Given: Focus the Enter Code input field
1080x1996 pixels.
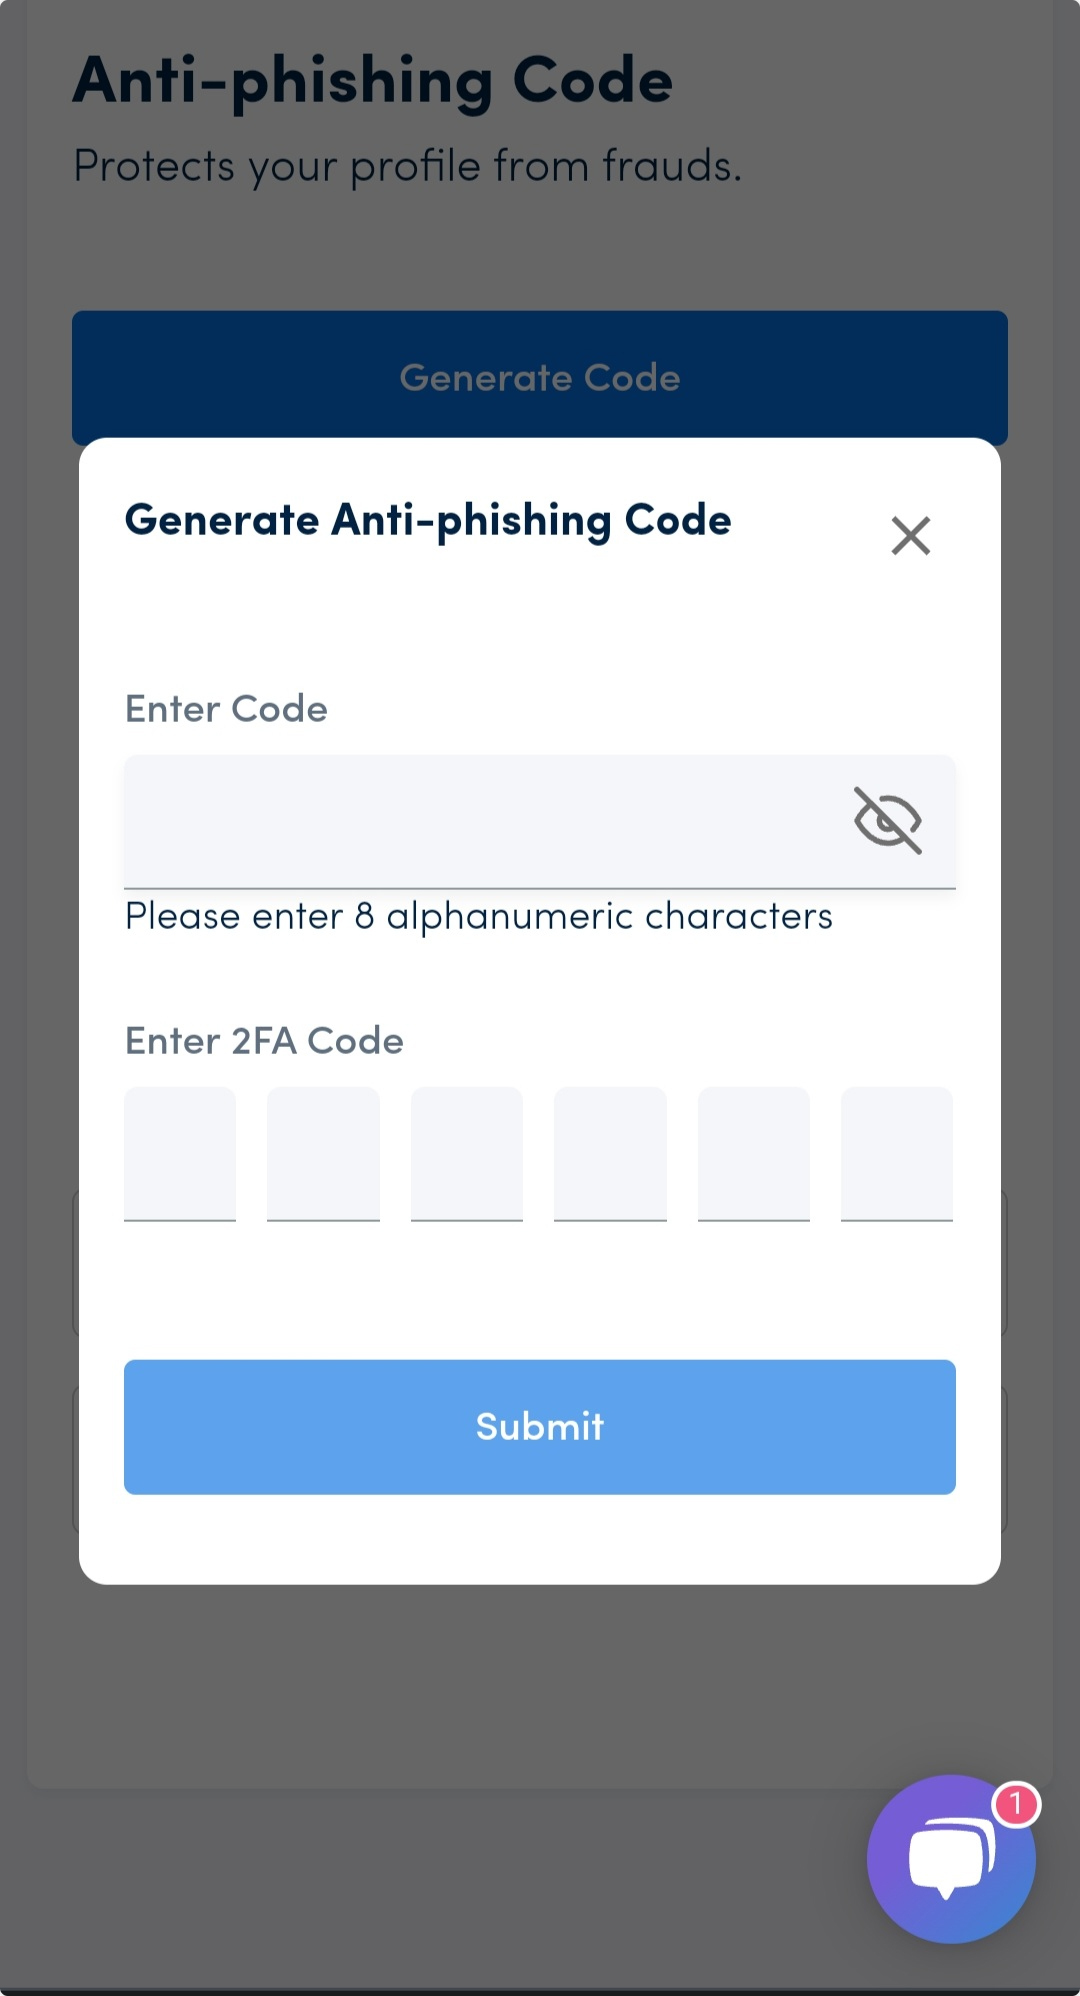Looking at the screenshot, I should point(480,821).
